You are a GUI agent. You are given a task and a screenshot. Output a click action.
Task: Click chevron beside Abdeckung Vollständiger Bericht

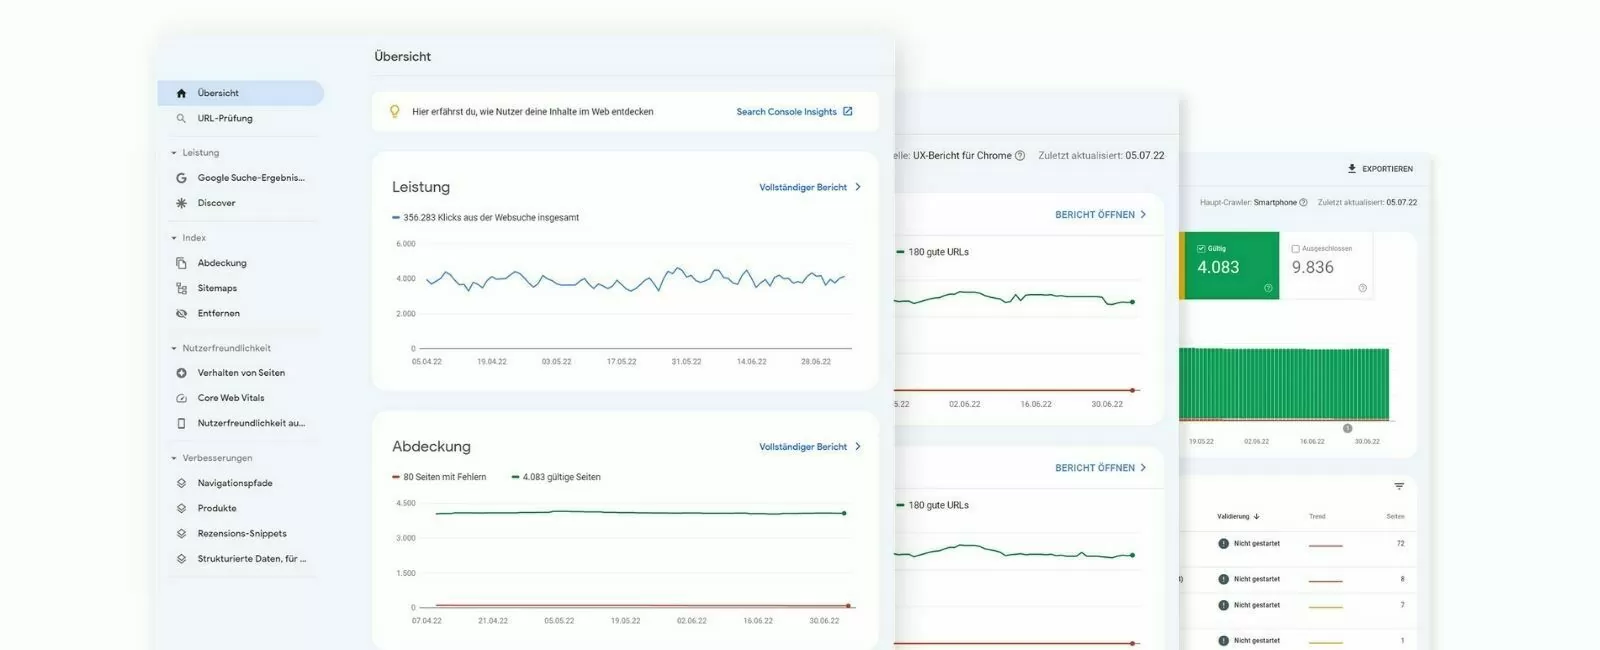point(858,447)
